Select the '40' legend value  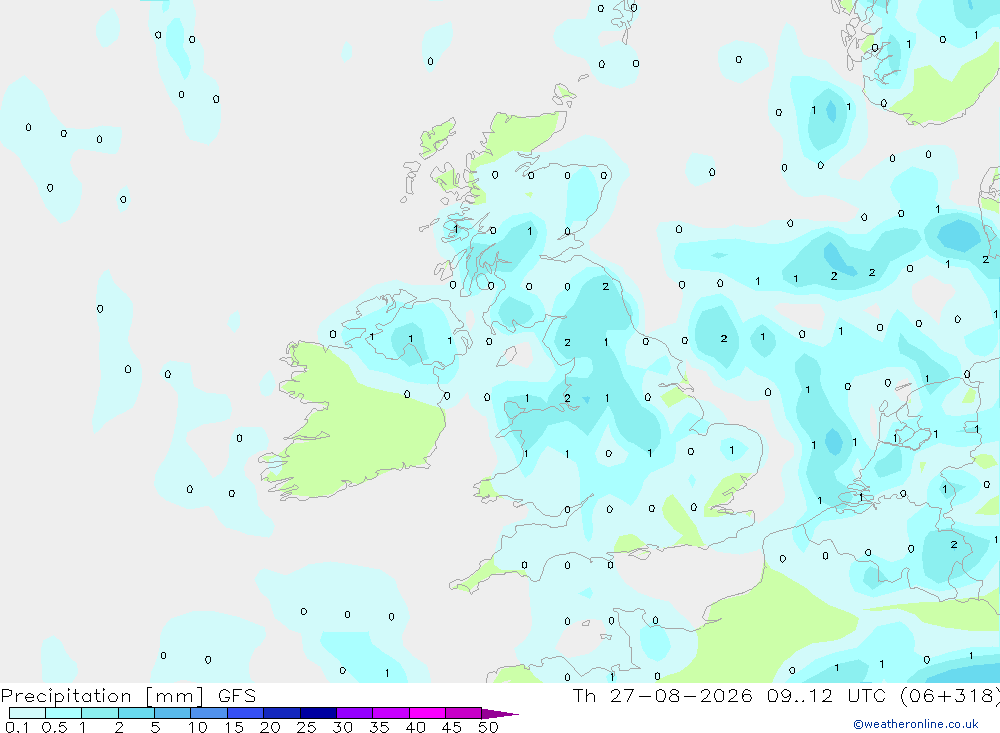click(416, 727)
